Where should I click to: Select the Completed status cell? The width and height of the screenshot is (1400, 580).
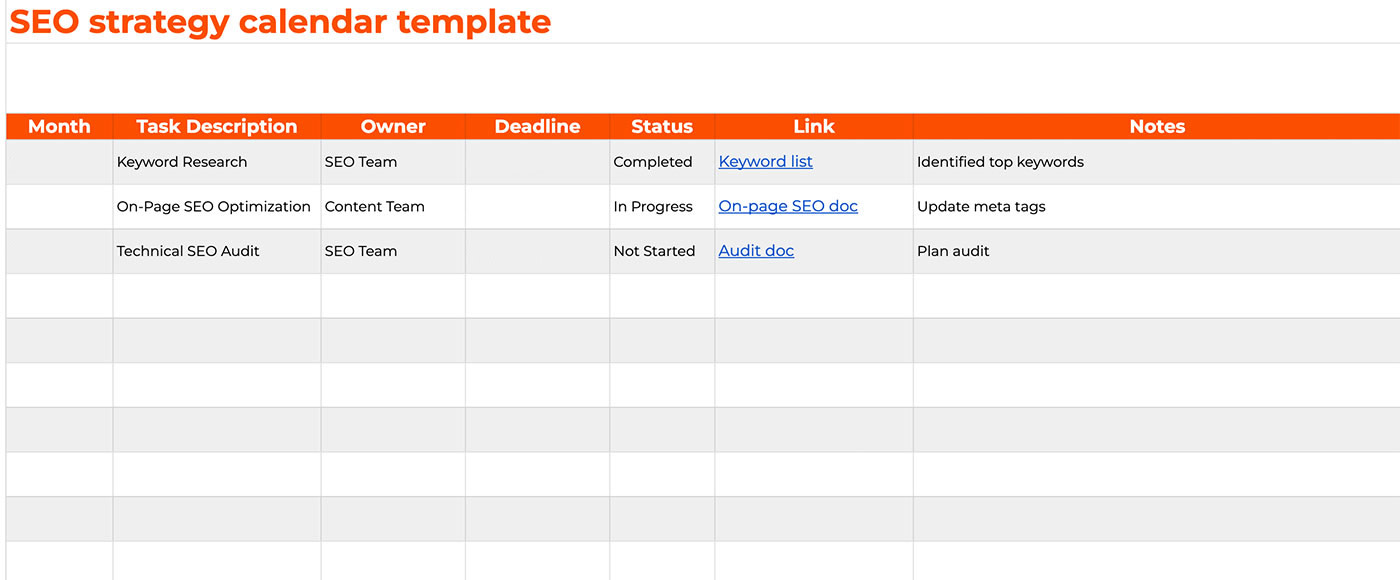[653, 162]
